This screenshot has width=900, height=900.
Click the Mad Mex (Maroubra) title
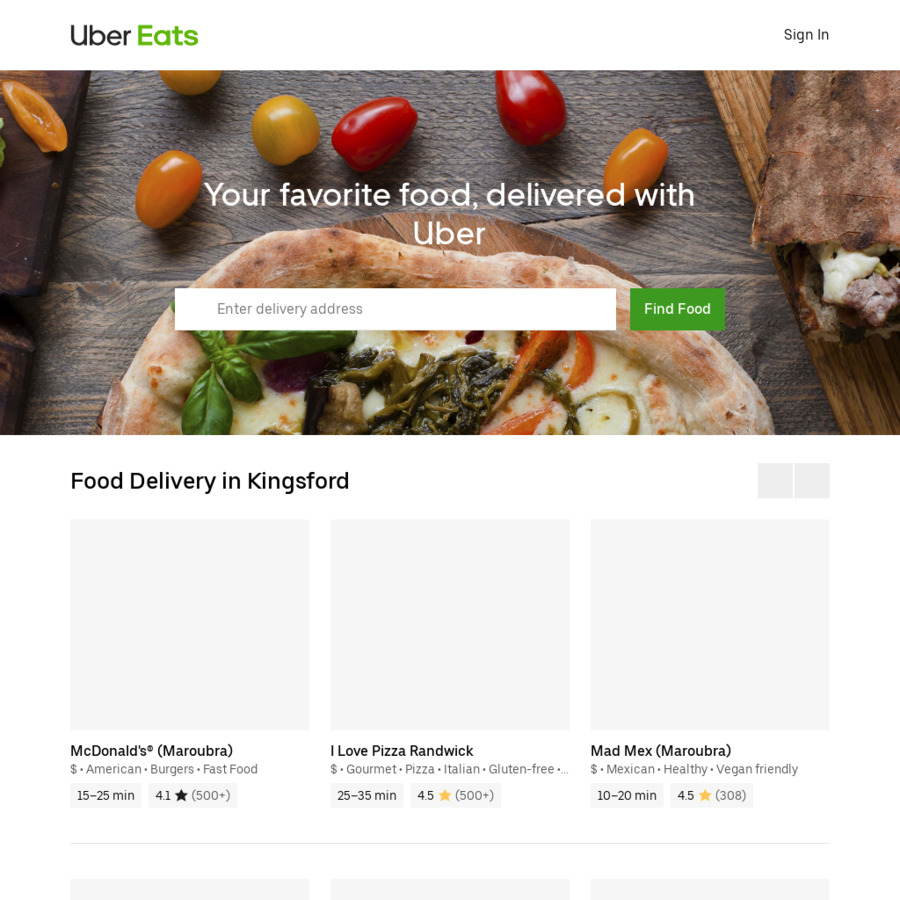[x=661, y=751]
